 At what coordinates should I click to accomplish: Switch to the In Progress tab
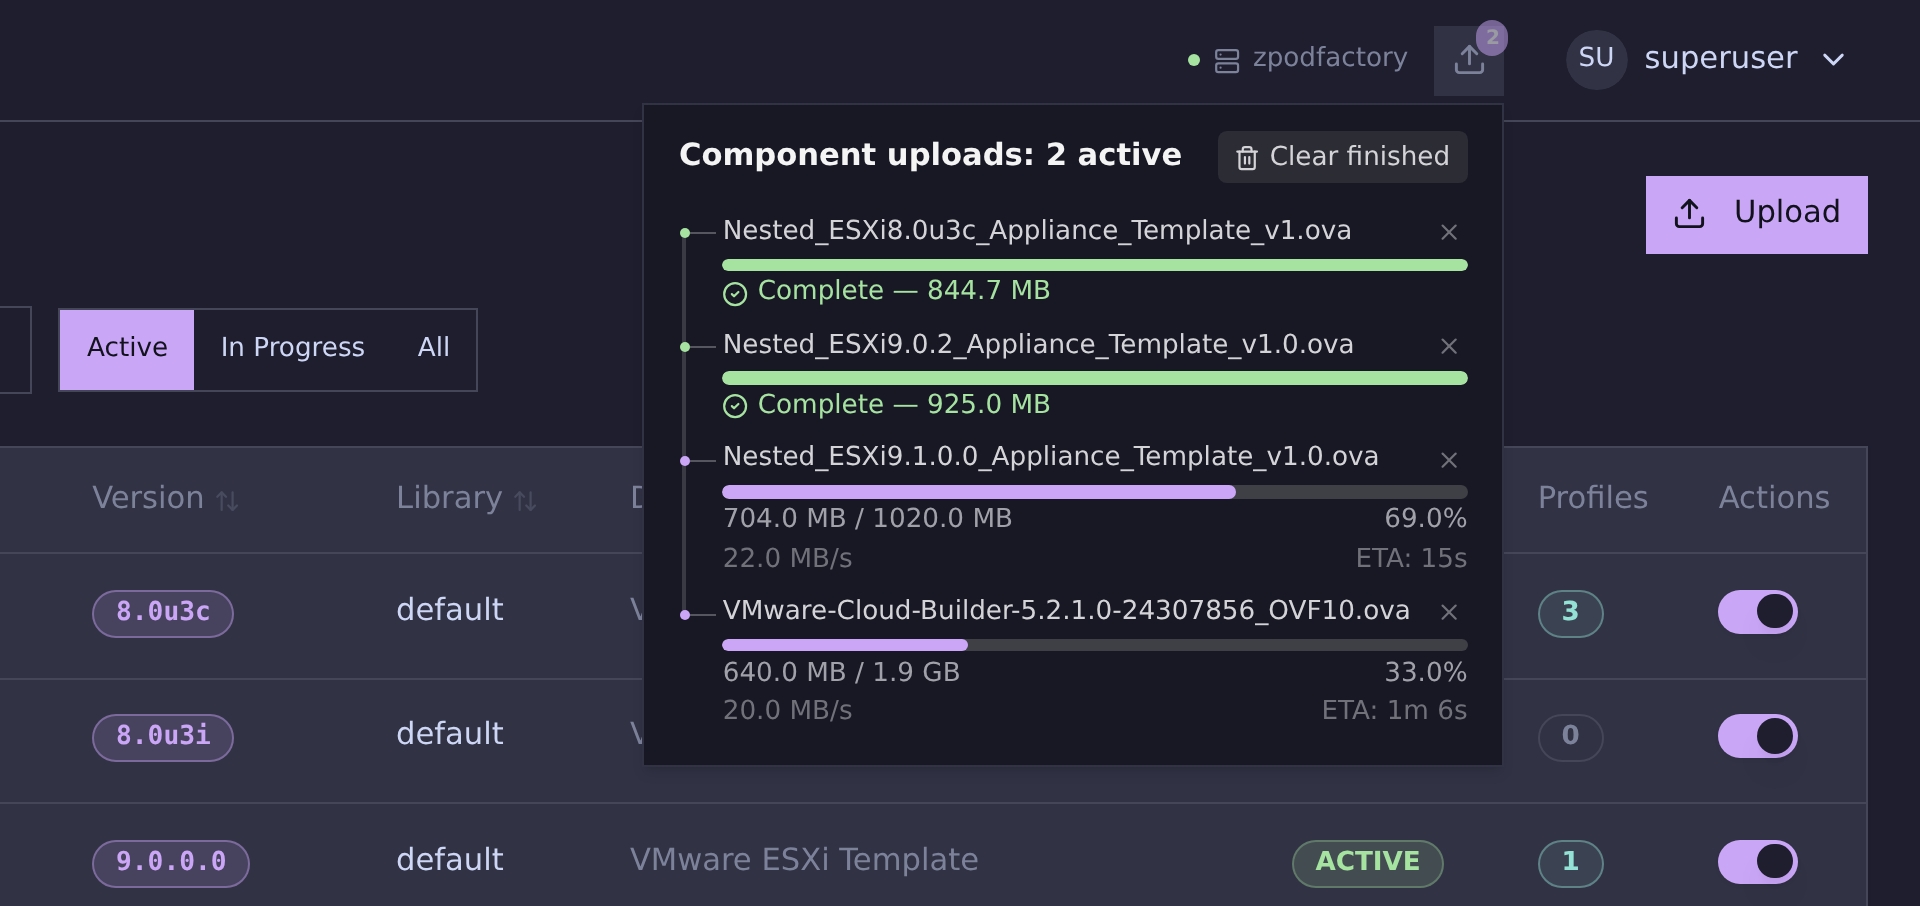click(x=292, y=349)
